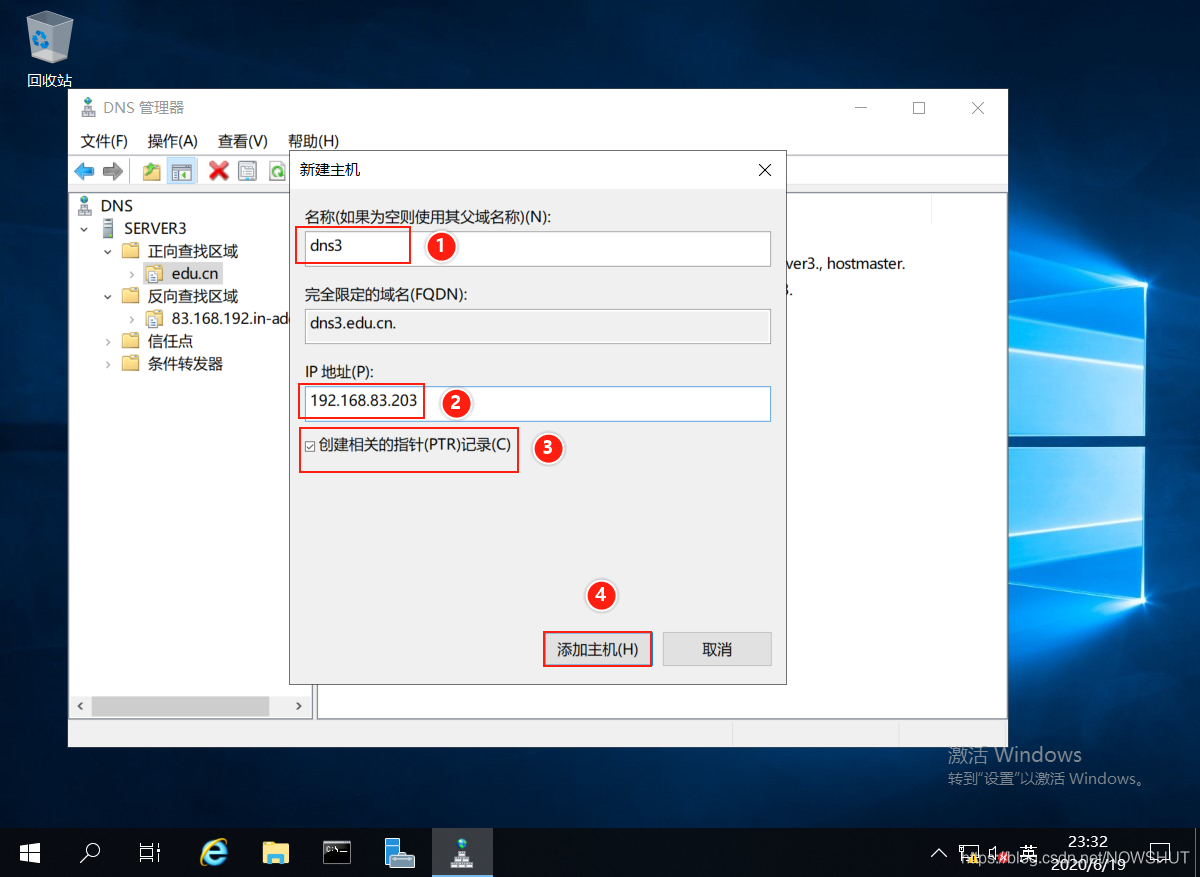This screenshot has height=877, width=1200.
Task: Open the 操作(A) menu
Action: 172,141
